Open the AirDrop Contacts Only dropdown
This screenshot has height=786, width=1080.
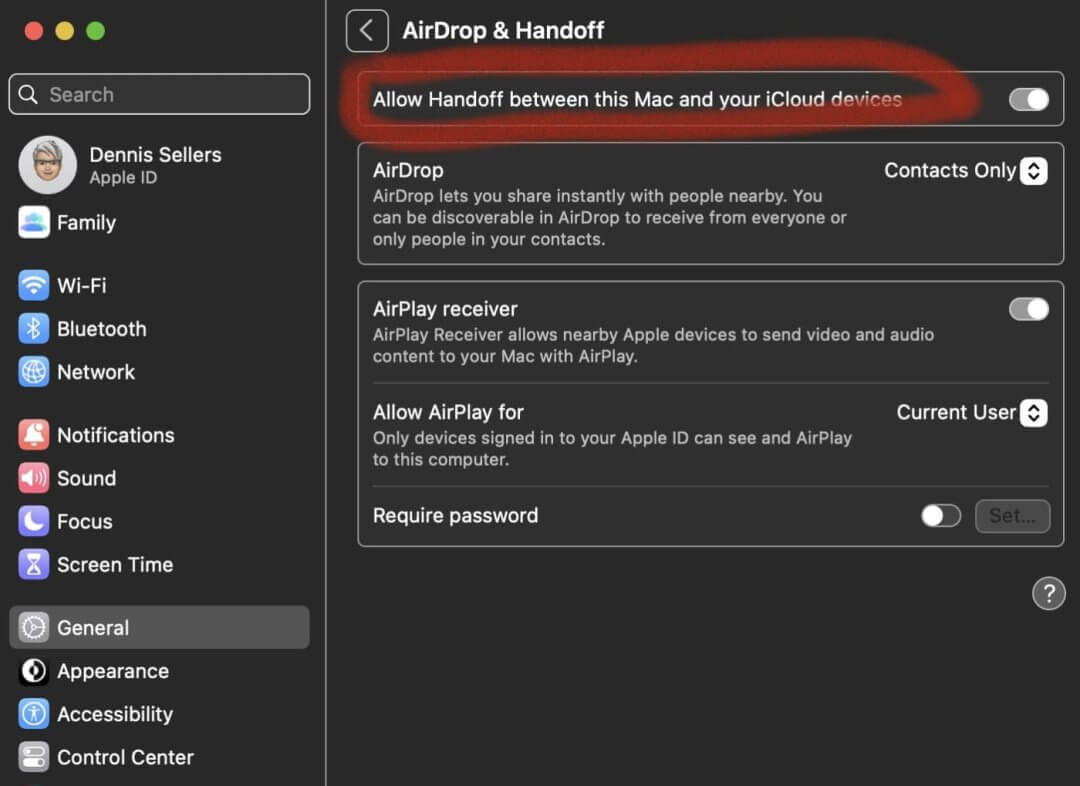click(1033, 171)
